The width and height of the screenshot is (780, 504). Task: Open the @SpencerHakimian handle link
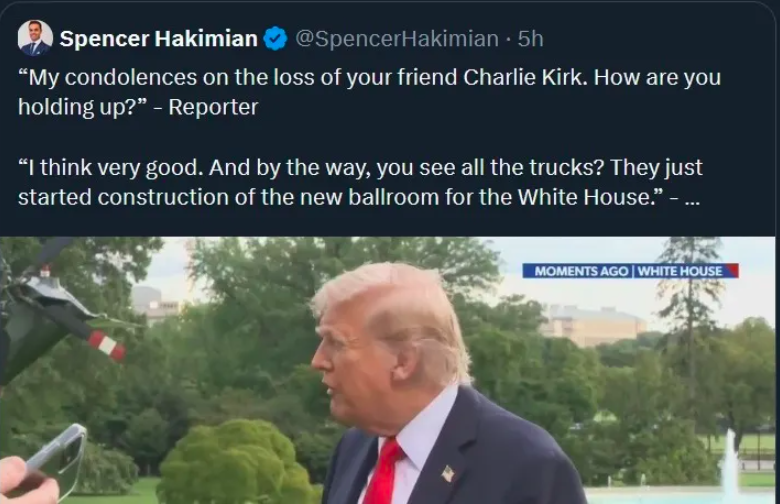click(x=397, y=39)
